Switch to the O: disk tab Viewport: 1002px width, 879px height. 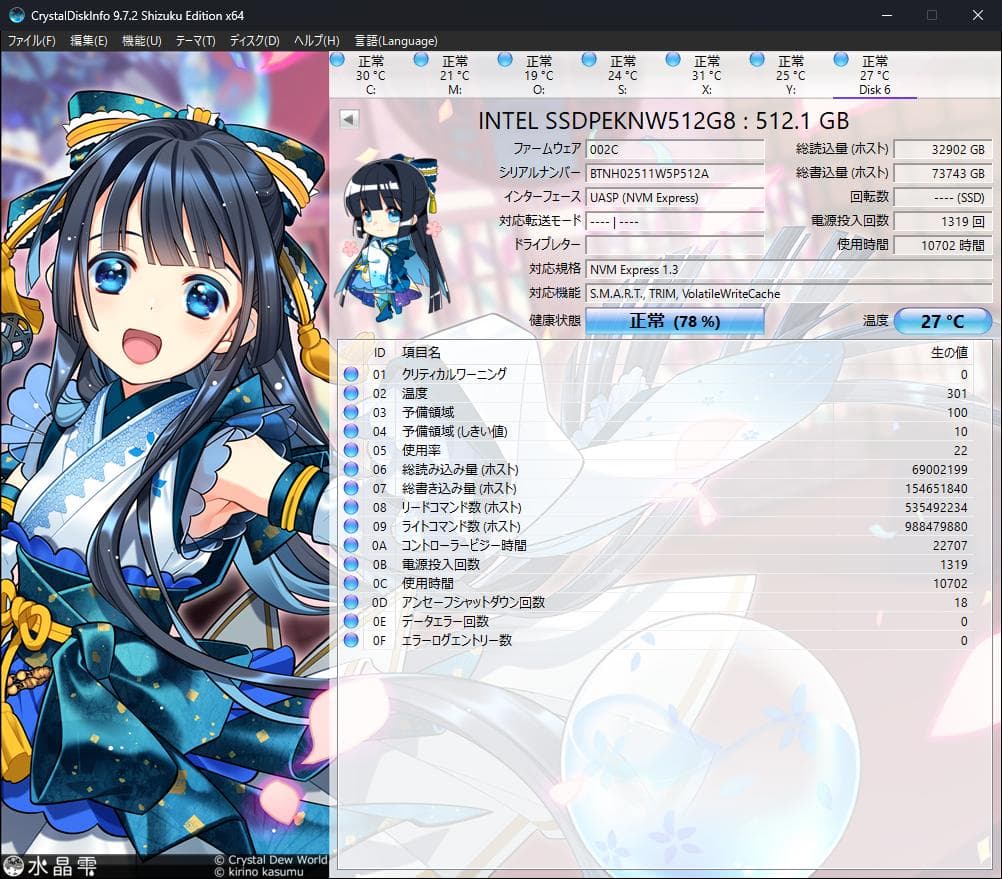(x=539, y=75)
